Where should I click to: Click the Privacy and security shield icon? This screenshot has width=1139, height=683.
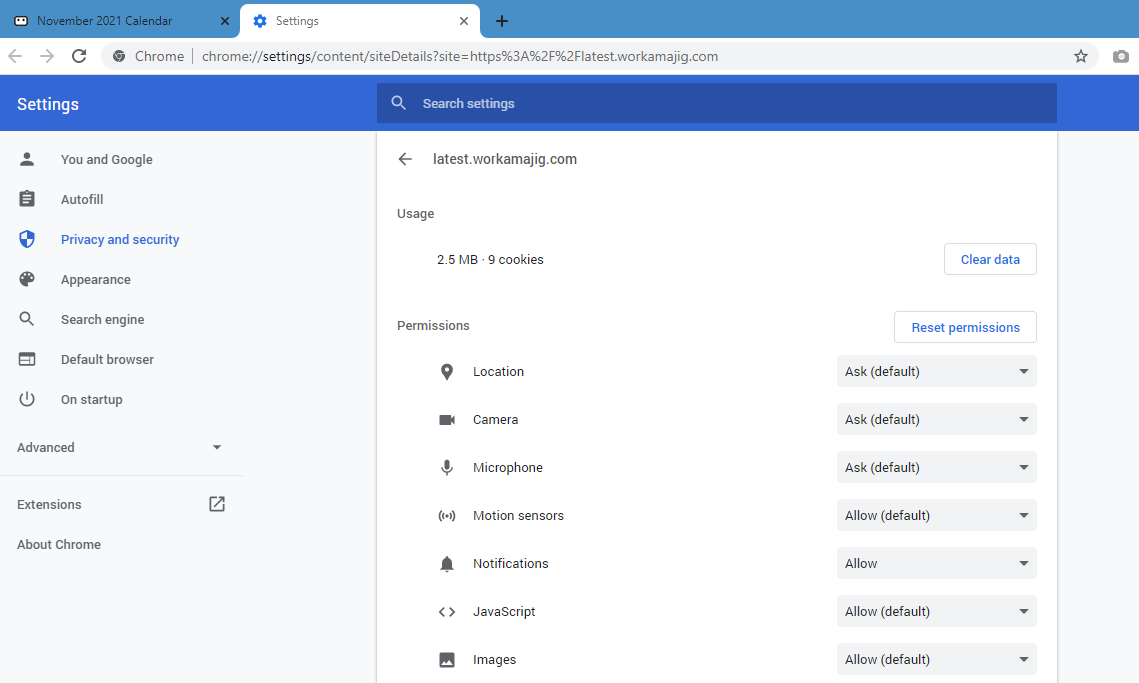tap(27, 239)
